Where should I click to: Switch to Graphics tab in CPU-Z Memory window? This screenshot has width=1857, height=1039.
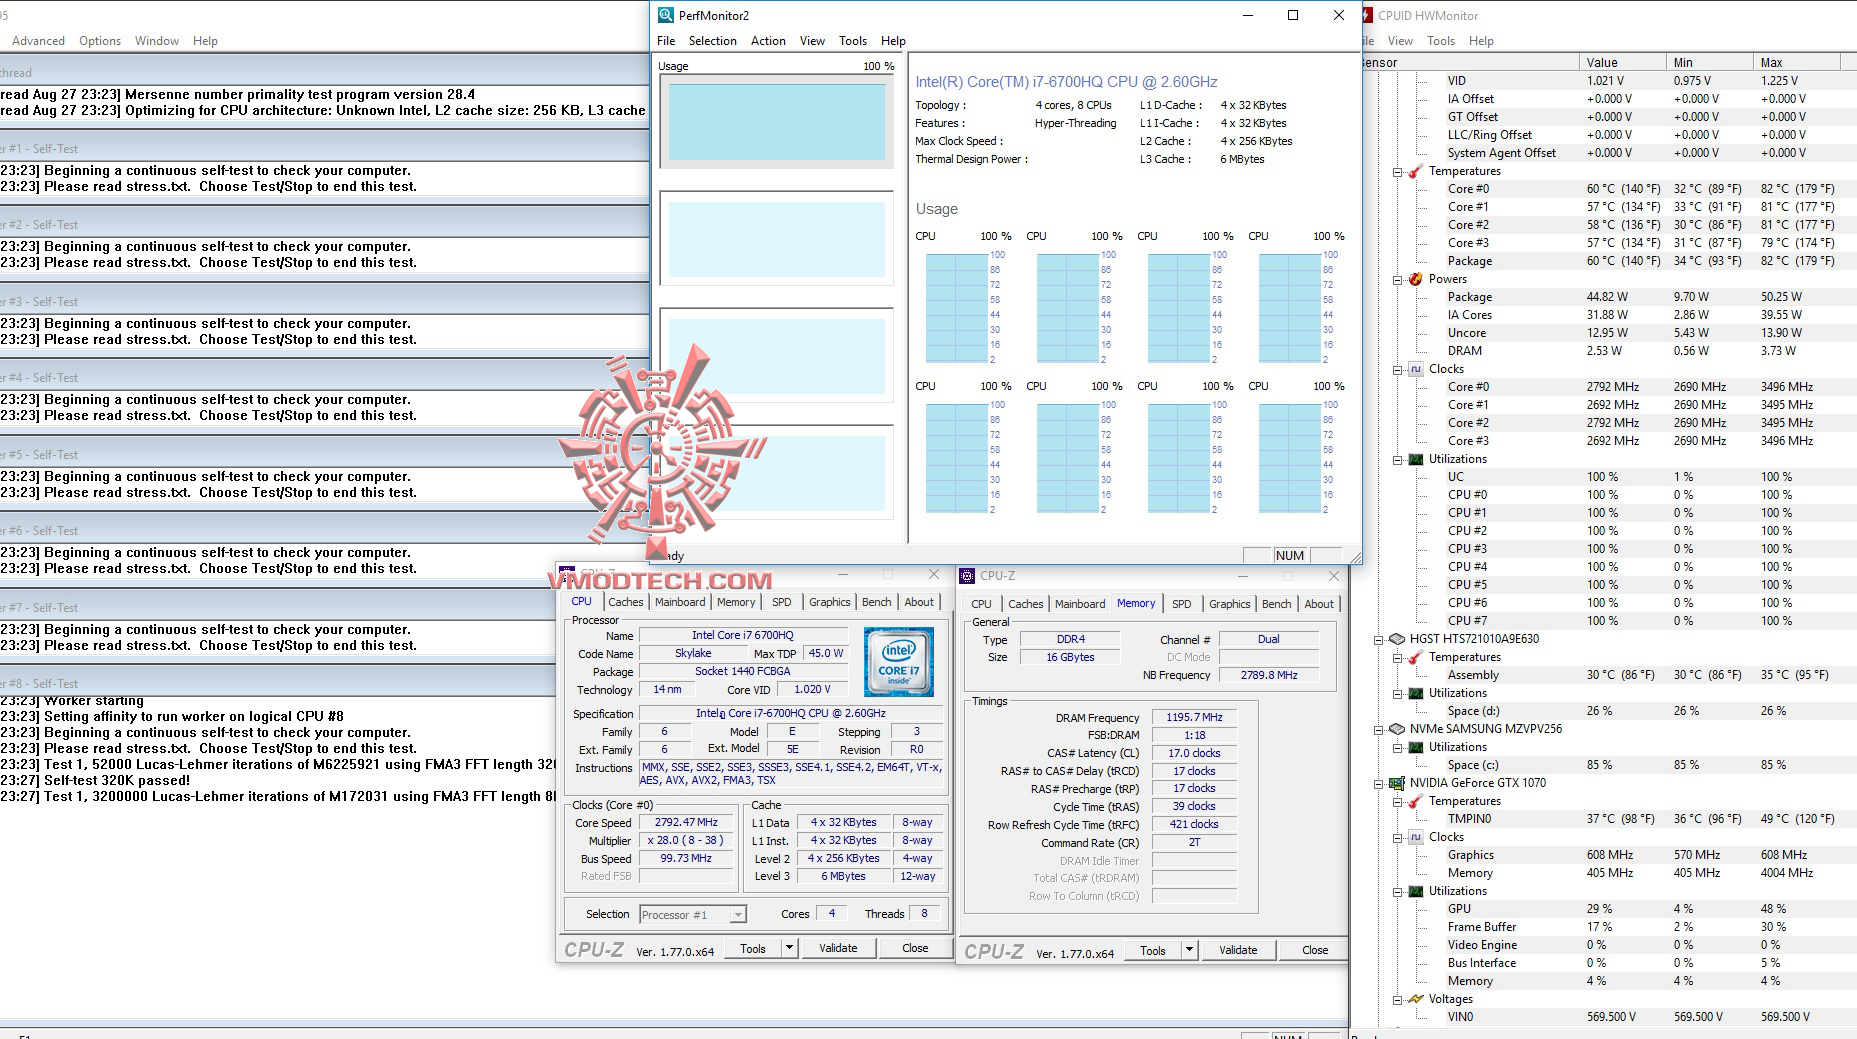pos(1229,604)
